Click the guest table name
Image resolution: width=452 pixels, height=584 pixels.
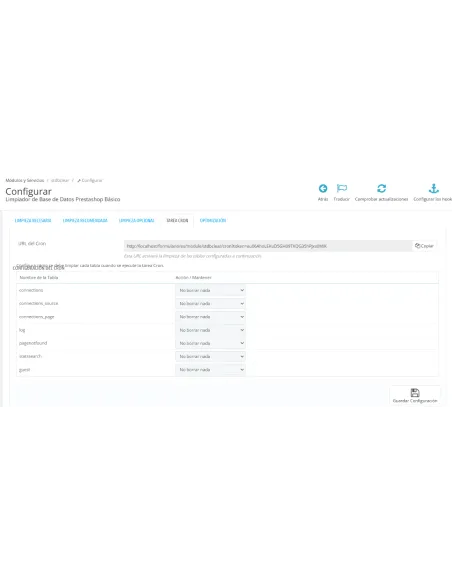pos(25,369)
